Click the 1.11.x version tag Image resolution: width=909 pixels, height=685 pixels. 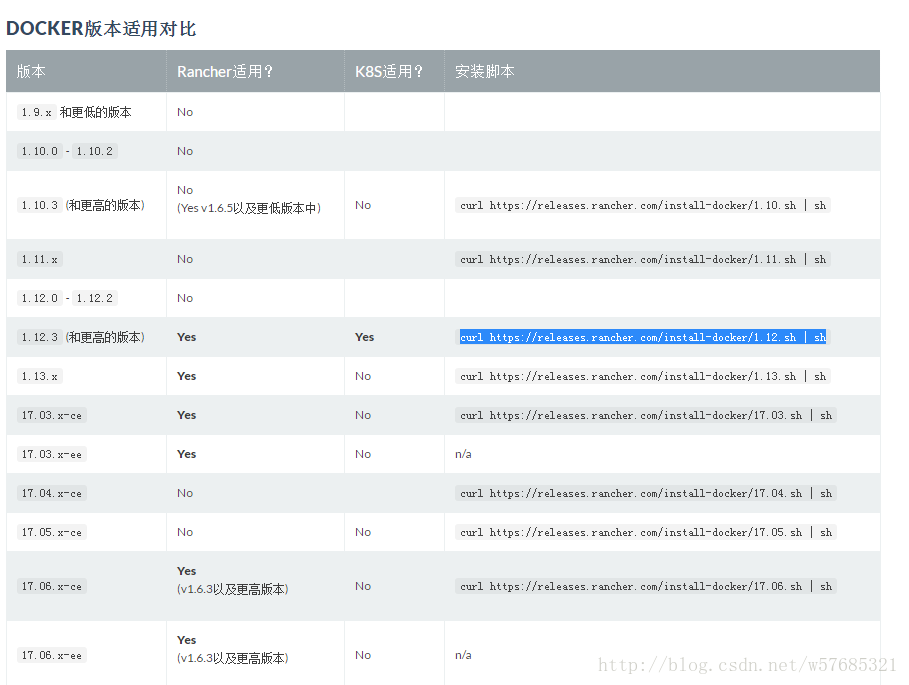pyautogui.click(x=39, y=259)
